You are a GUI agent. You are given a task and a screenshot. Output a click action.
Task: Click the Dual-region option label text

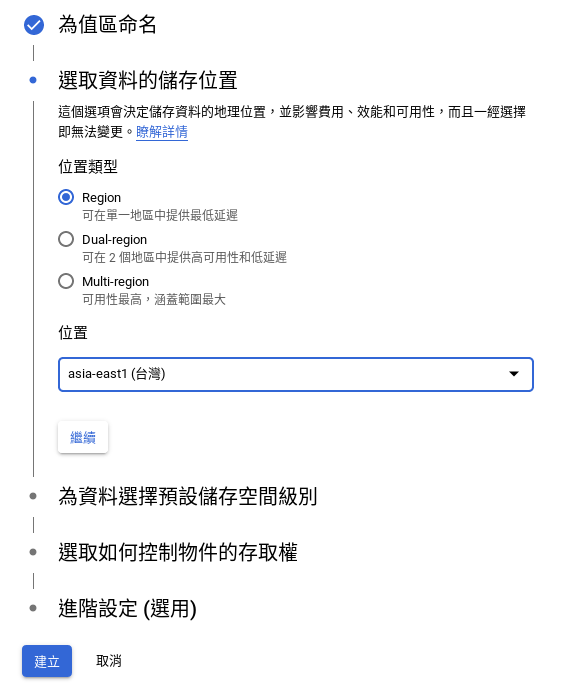[x=114, y=240]
